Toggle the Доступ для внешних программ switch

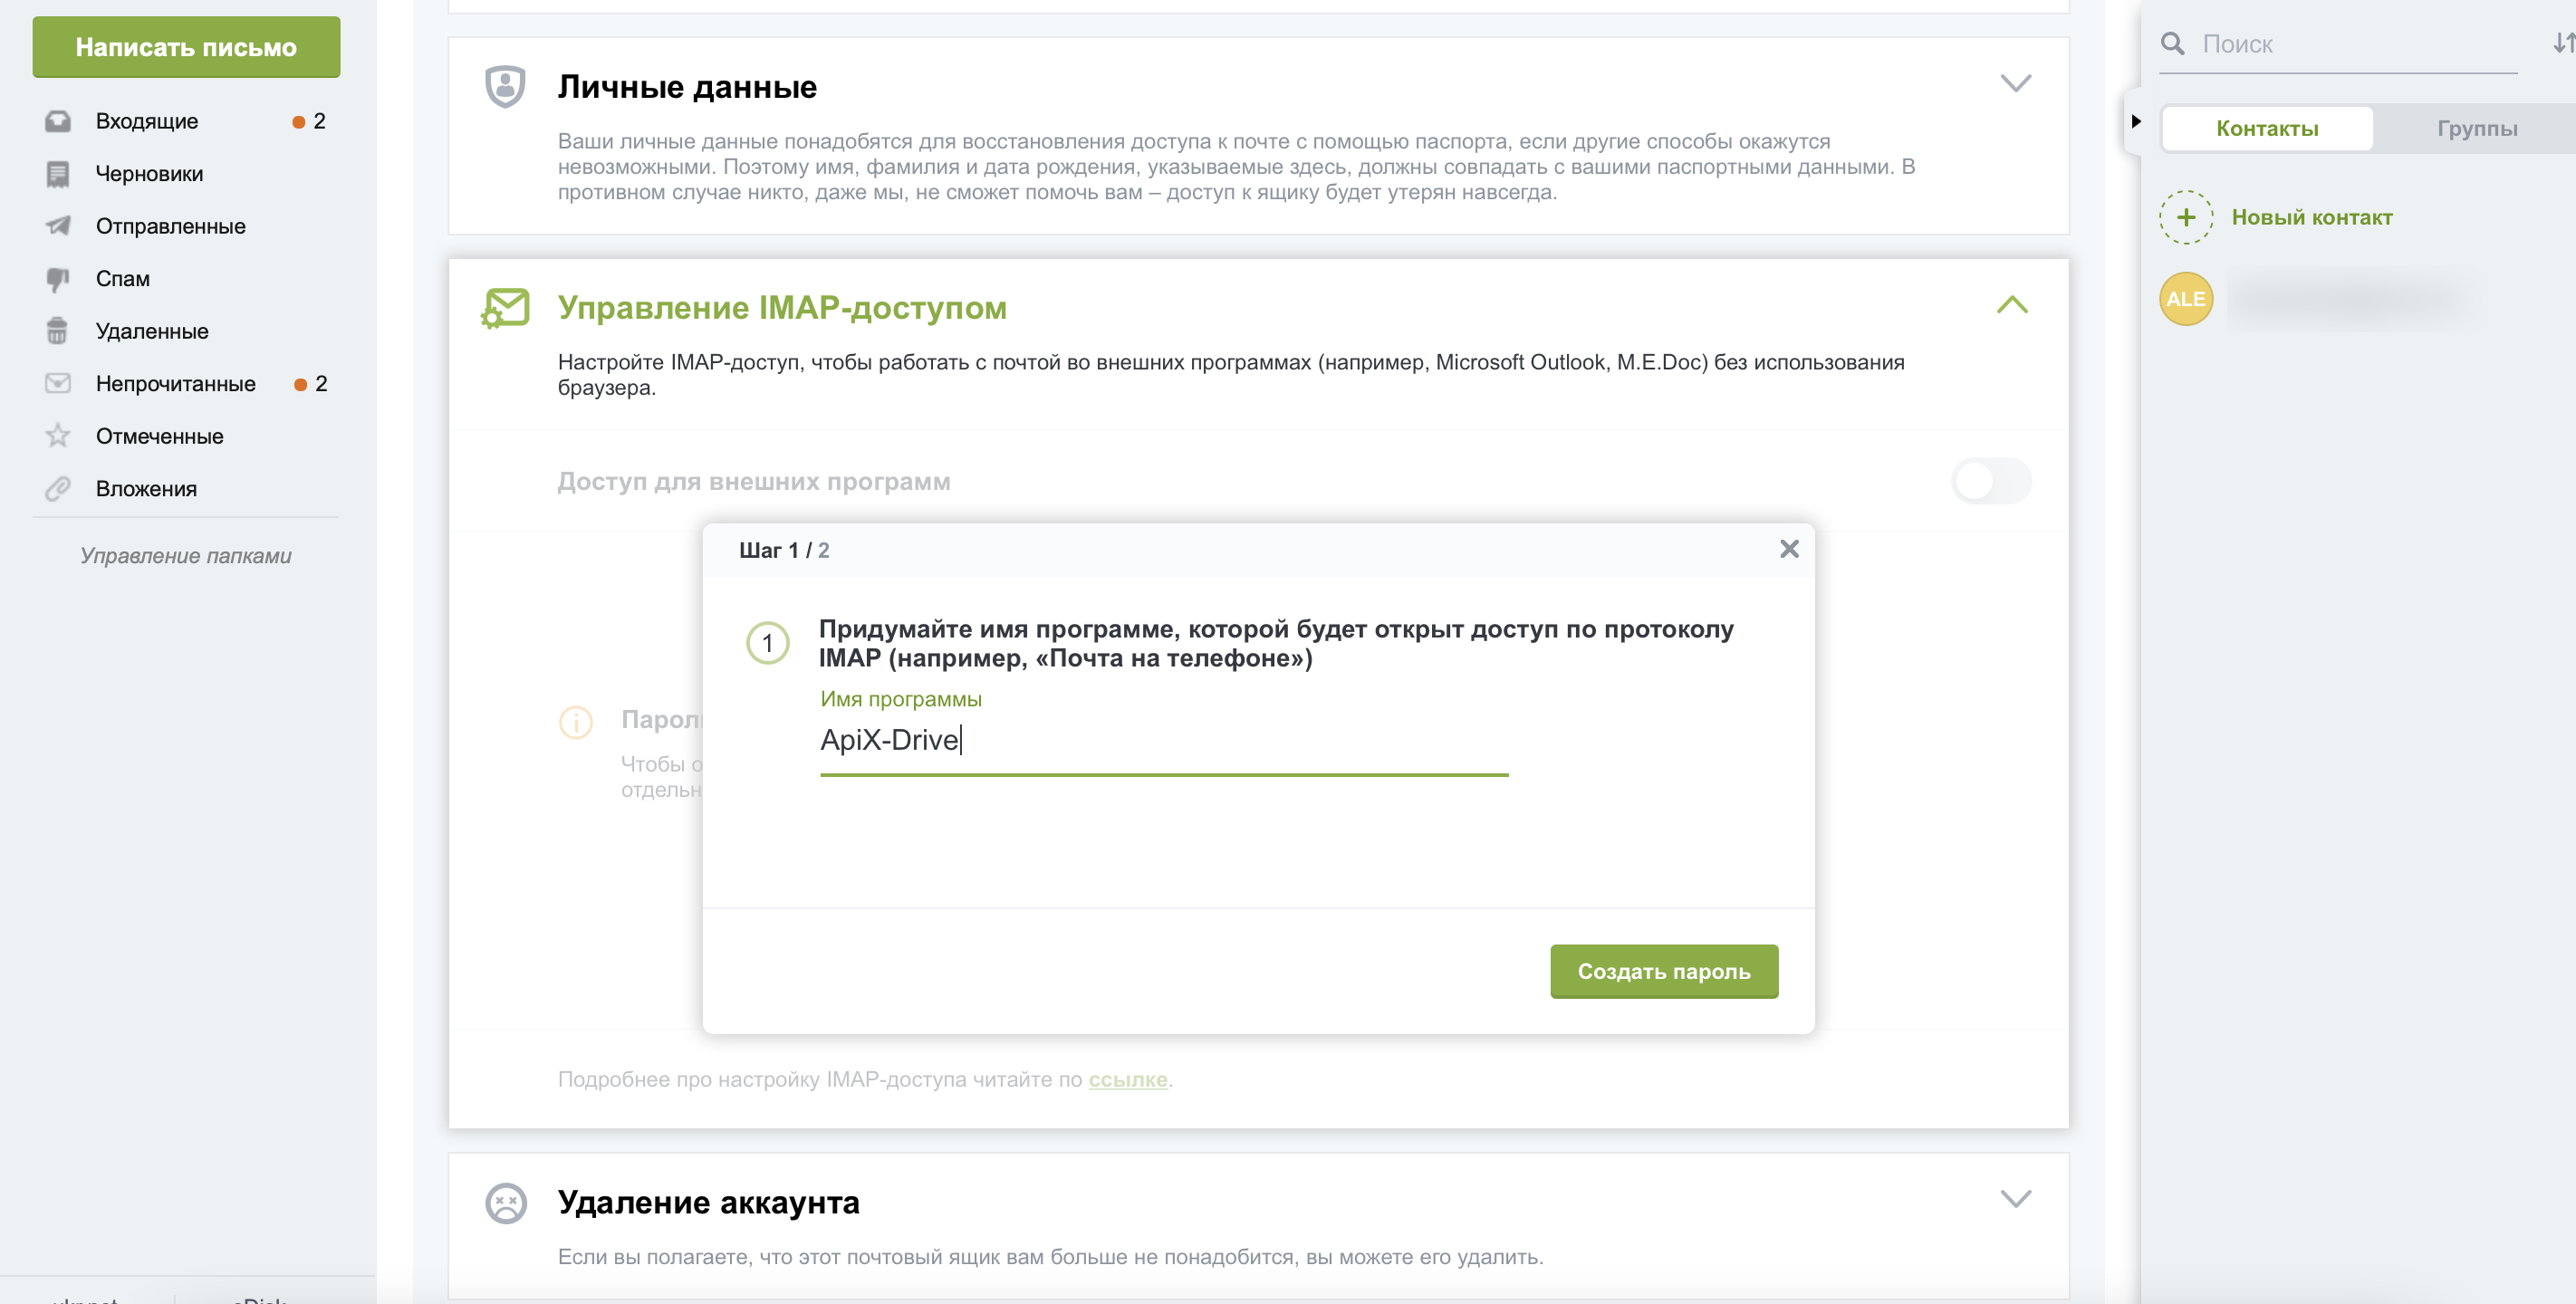(x=1989, y=481)
